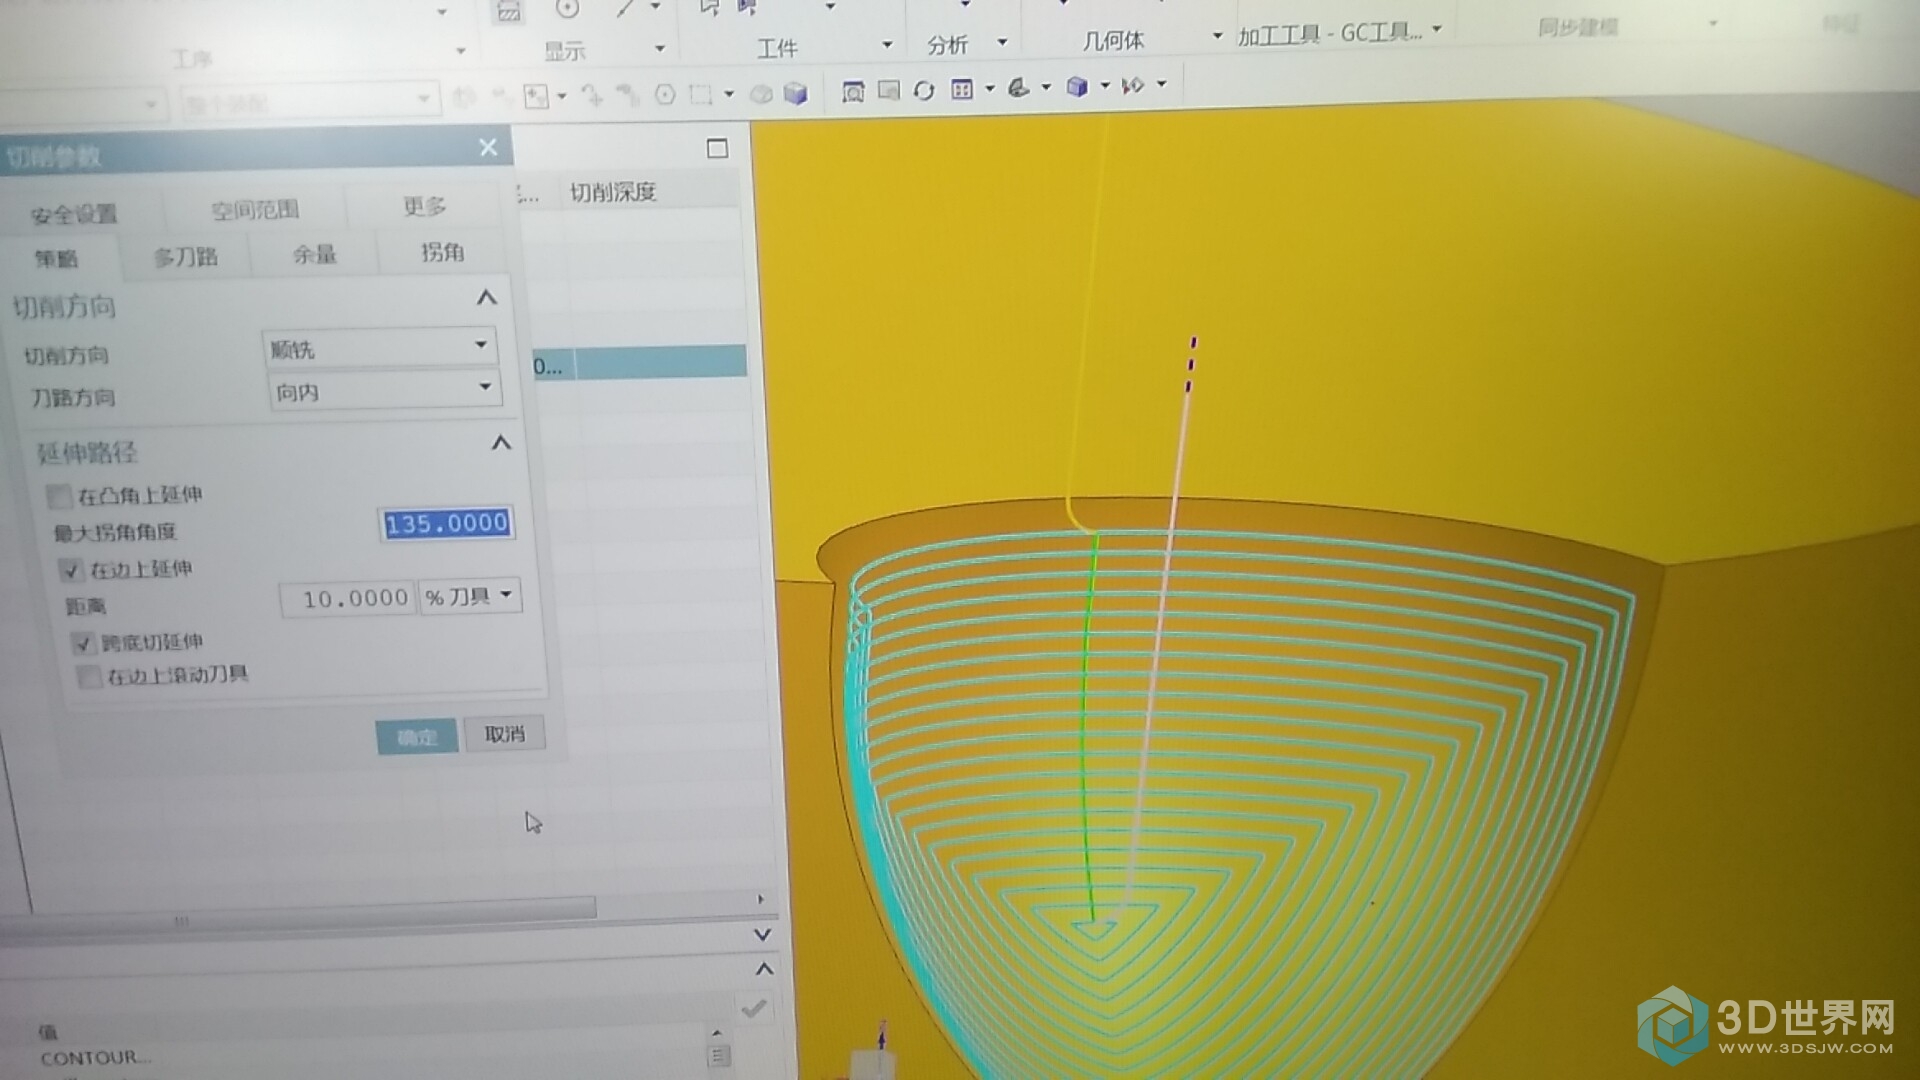Viewport: 1920px width, 1080px height.
Task: Click the hatched display icon in the top ribbon
Action: coord(509,11)
